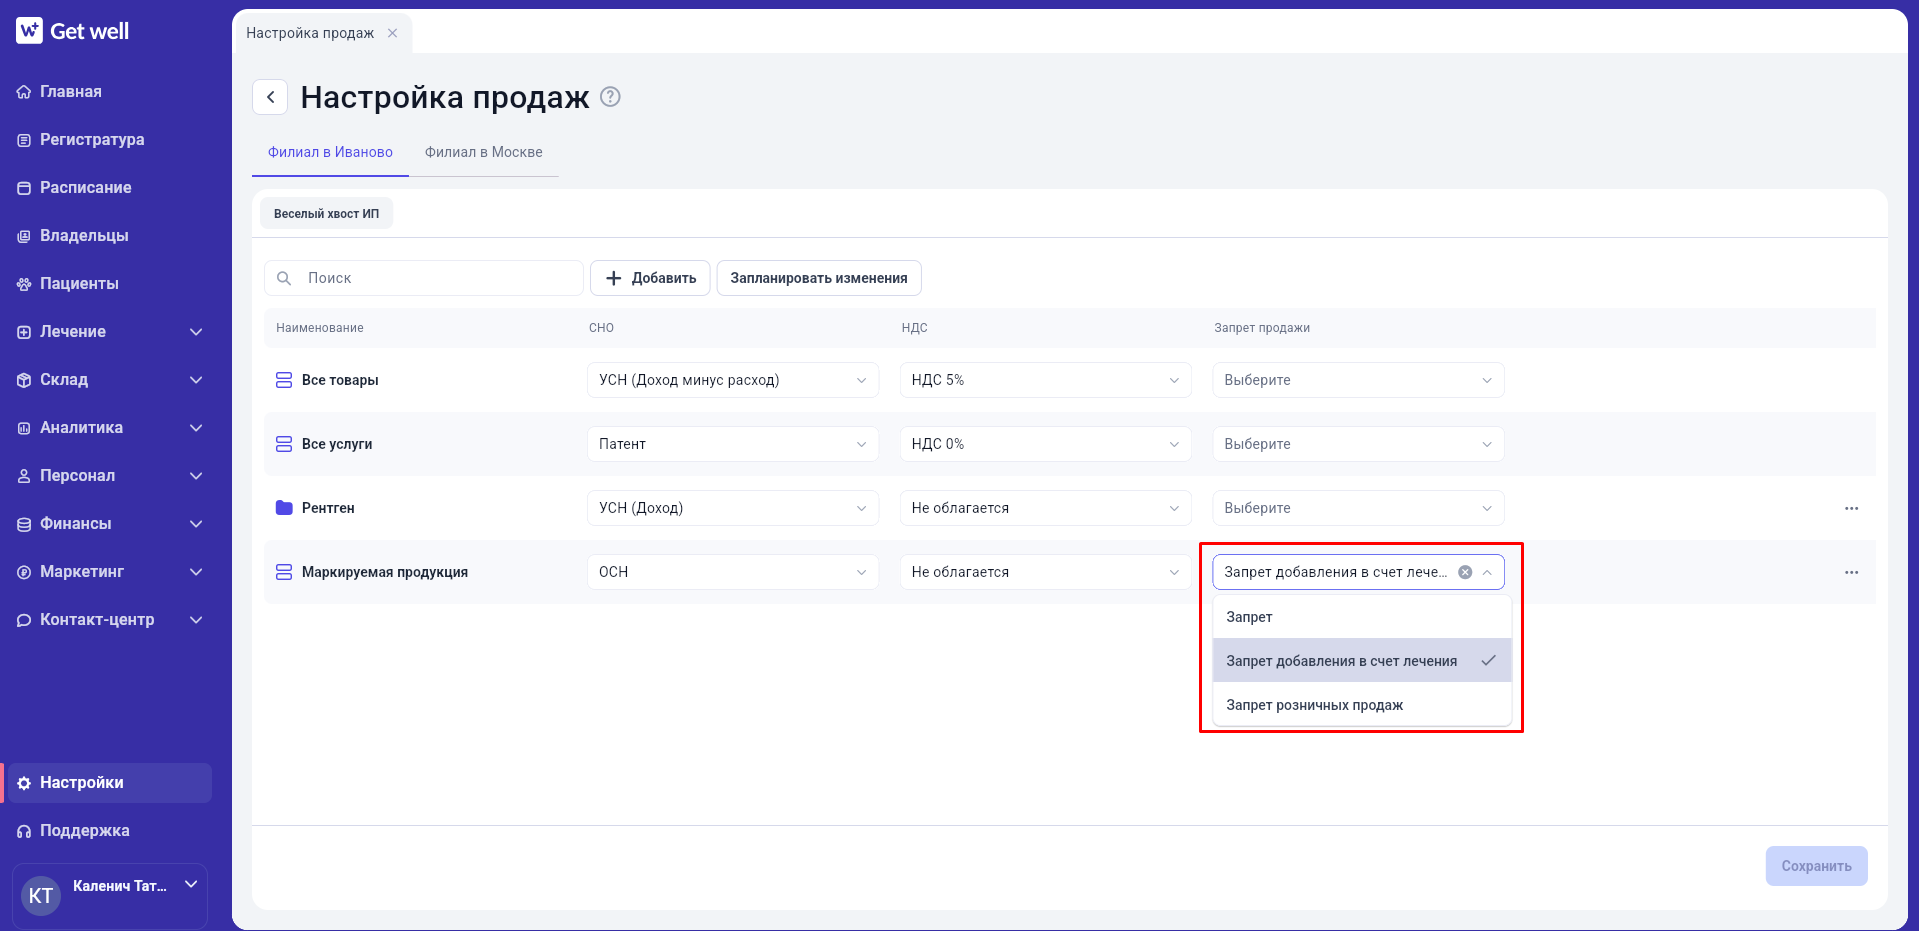This screenshot has width=1919, height=931.
Task: Open ОСН dropdown for Маркируемая продукция
Action: click(x=733, y=572)
